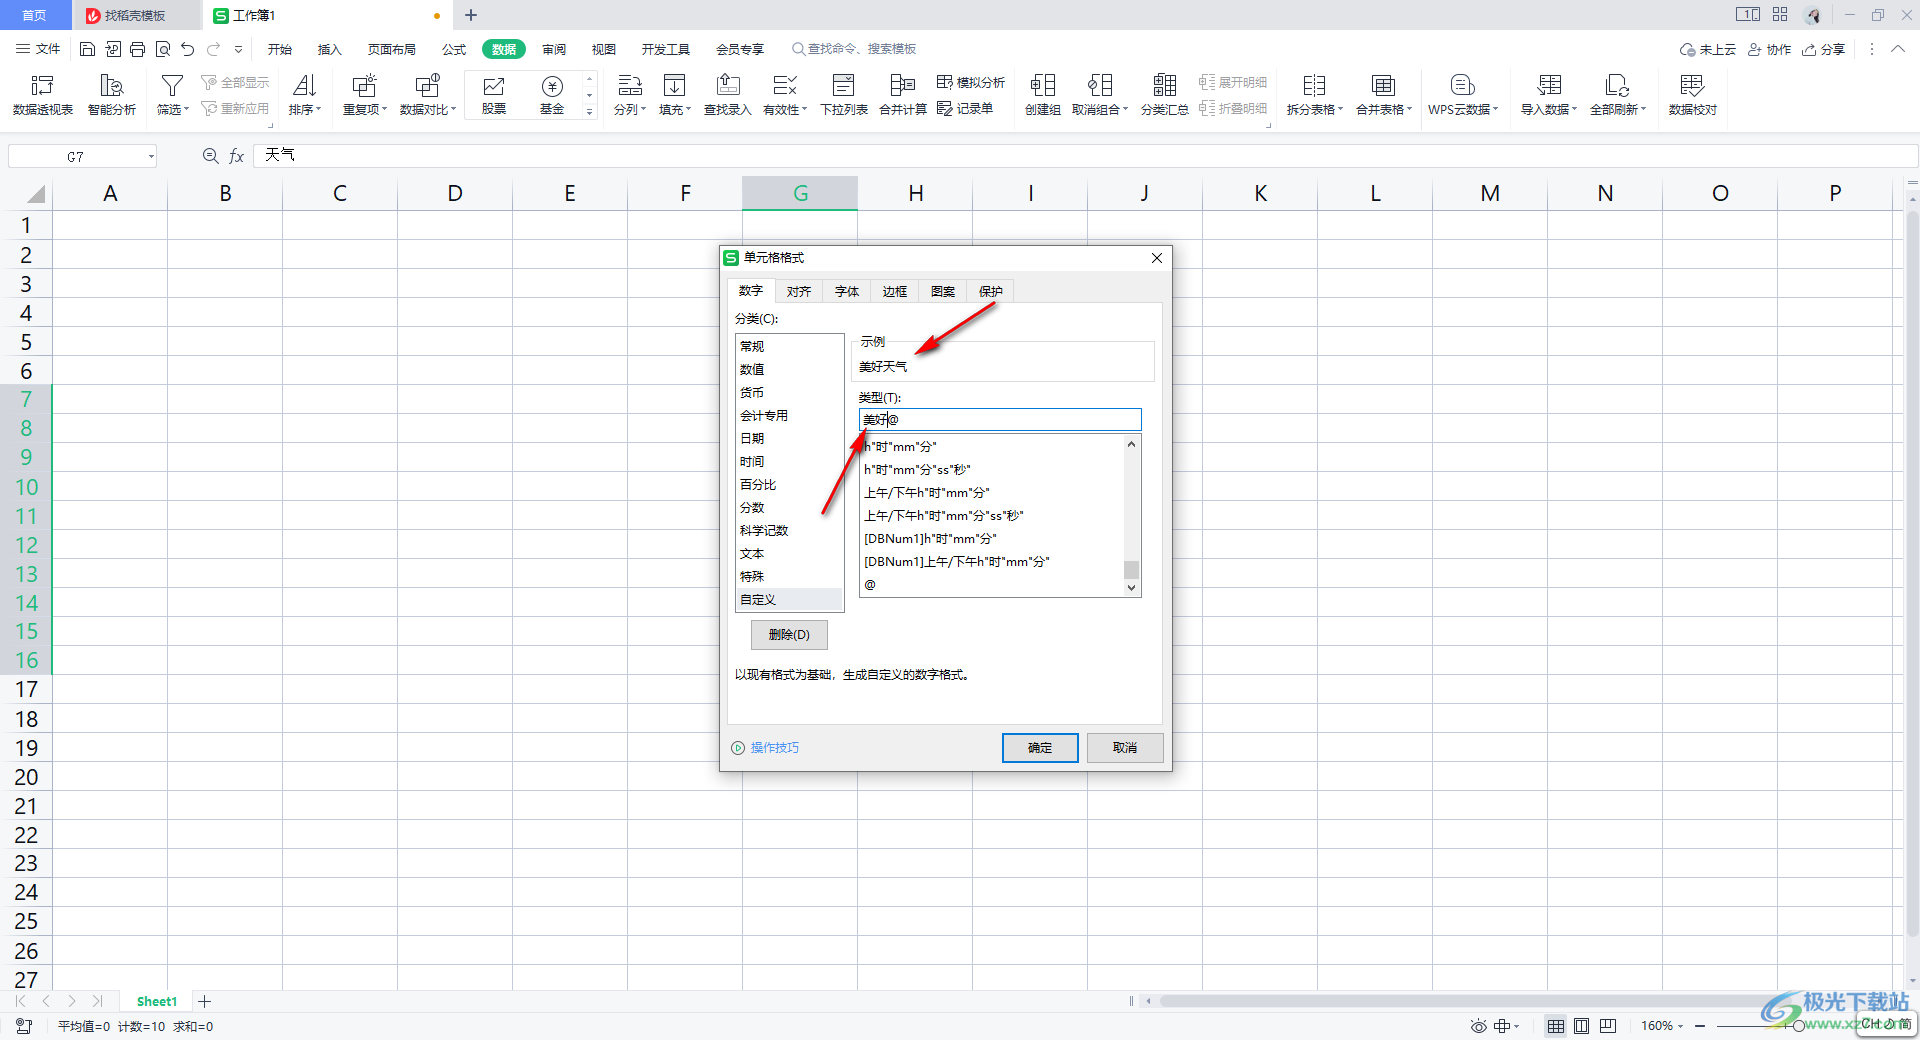Open the 合并计算 consolidate tool
Image resolution: width=1920 pixels, height=1040 pixels.
[x=903, y=95]
